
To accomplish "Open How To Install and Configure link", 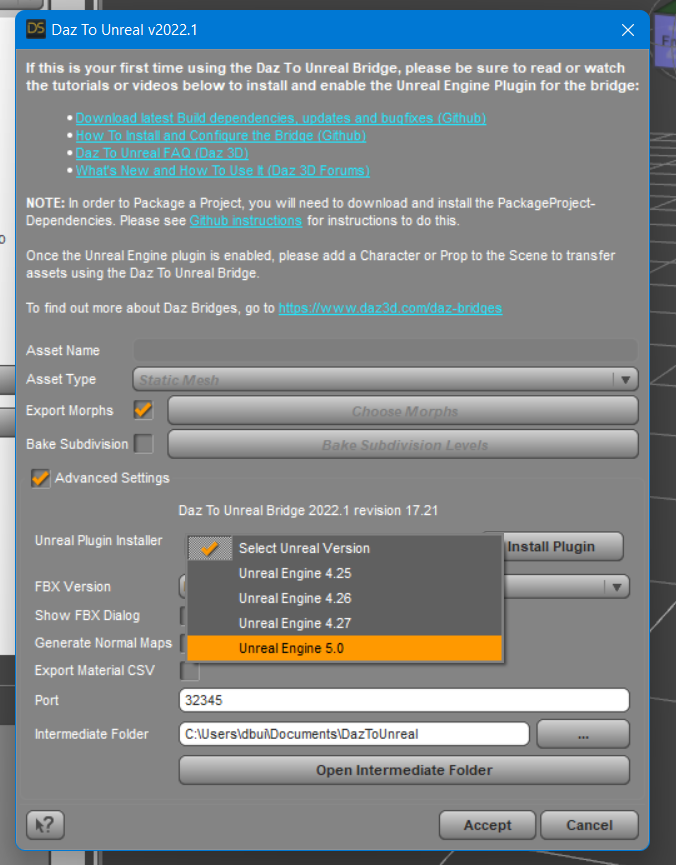I will pos(221,136).
